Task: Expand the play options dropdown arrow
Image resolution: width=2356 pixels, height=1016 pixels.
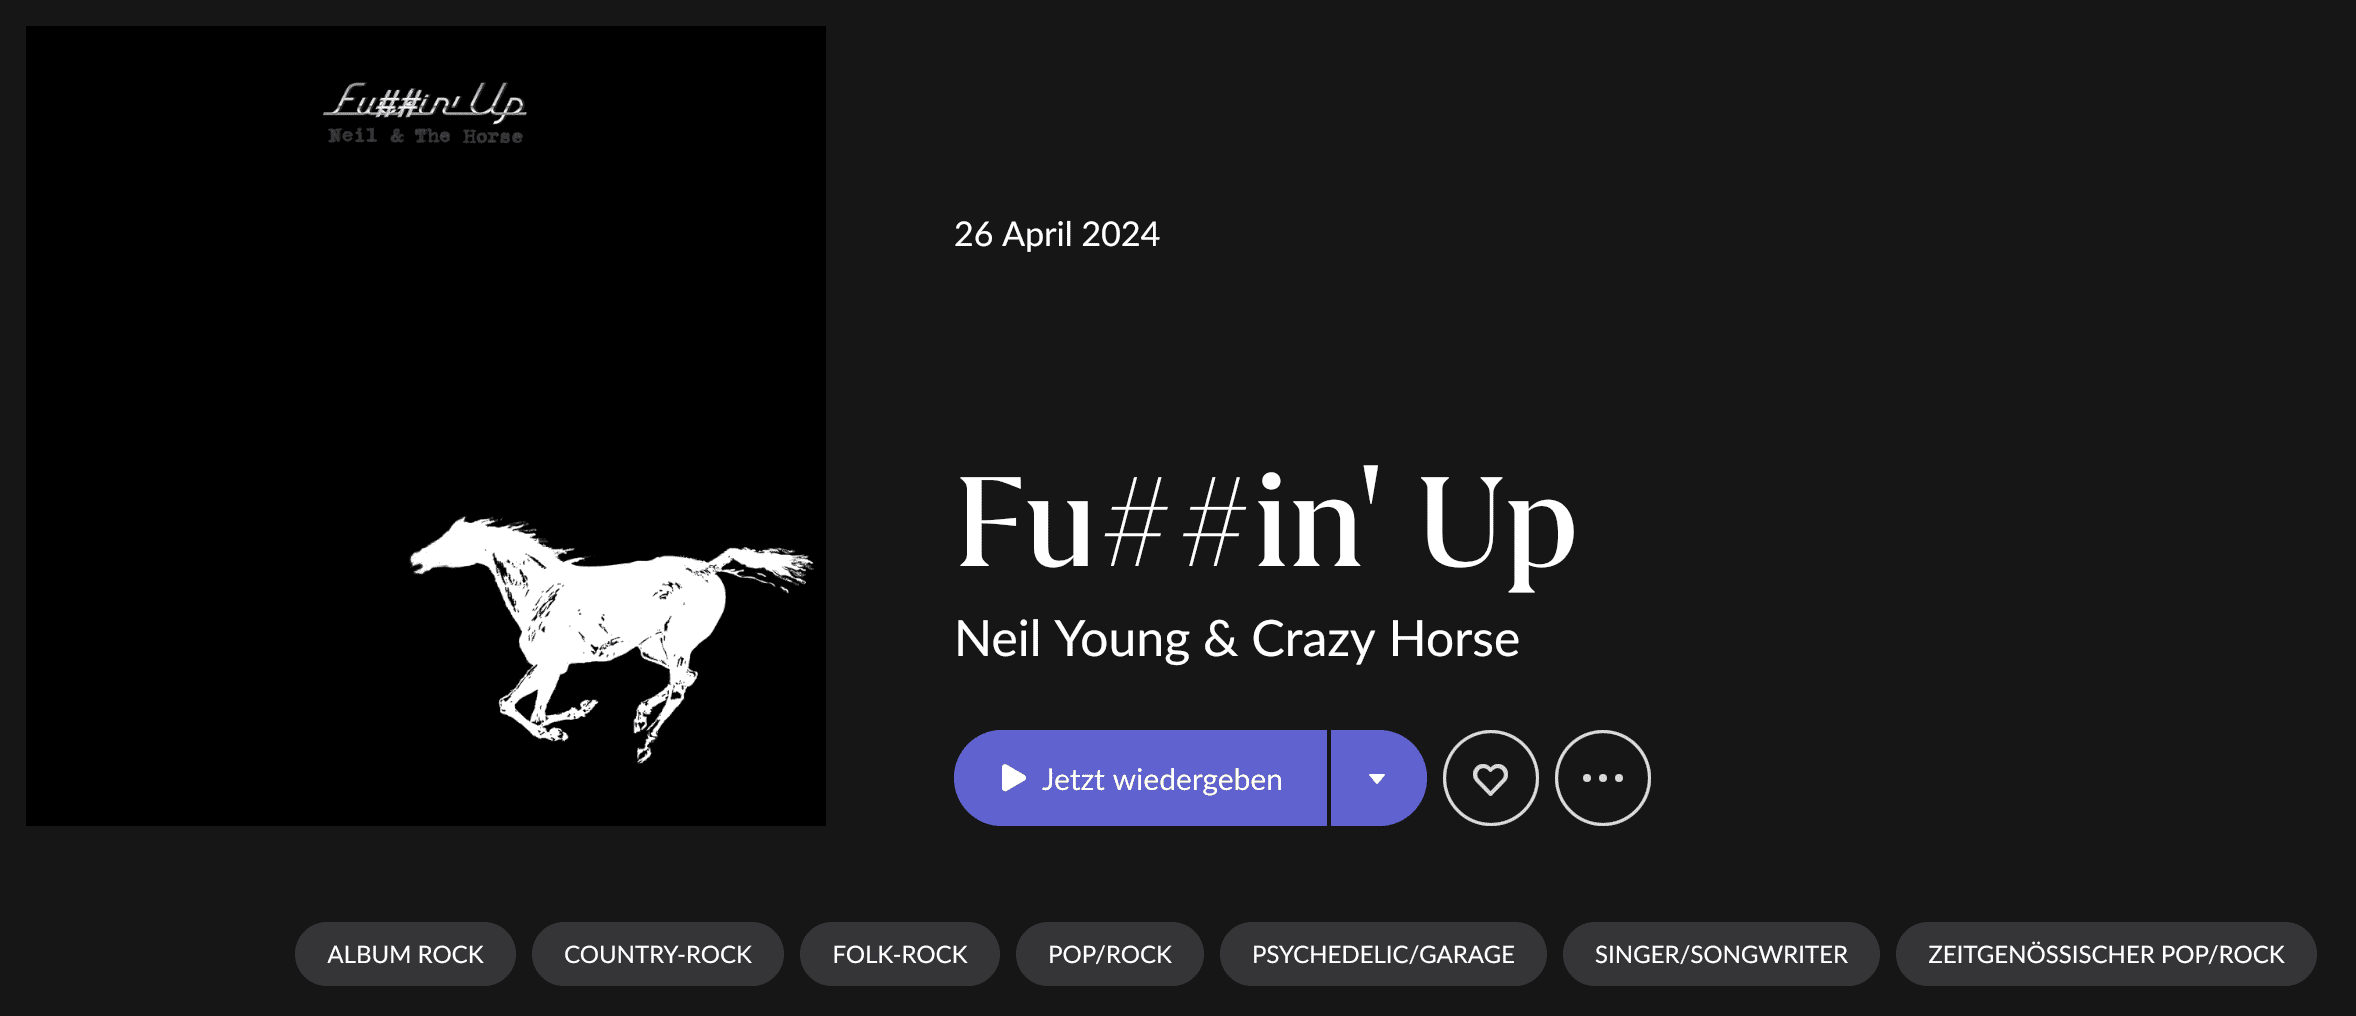Action: pos(1377,778)
